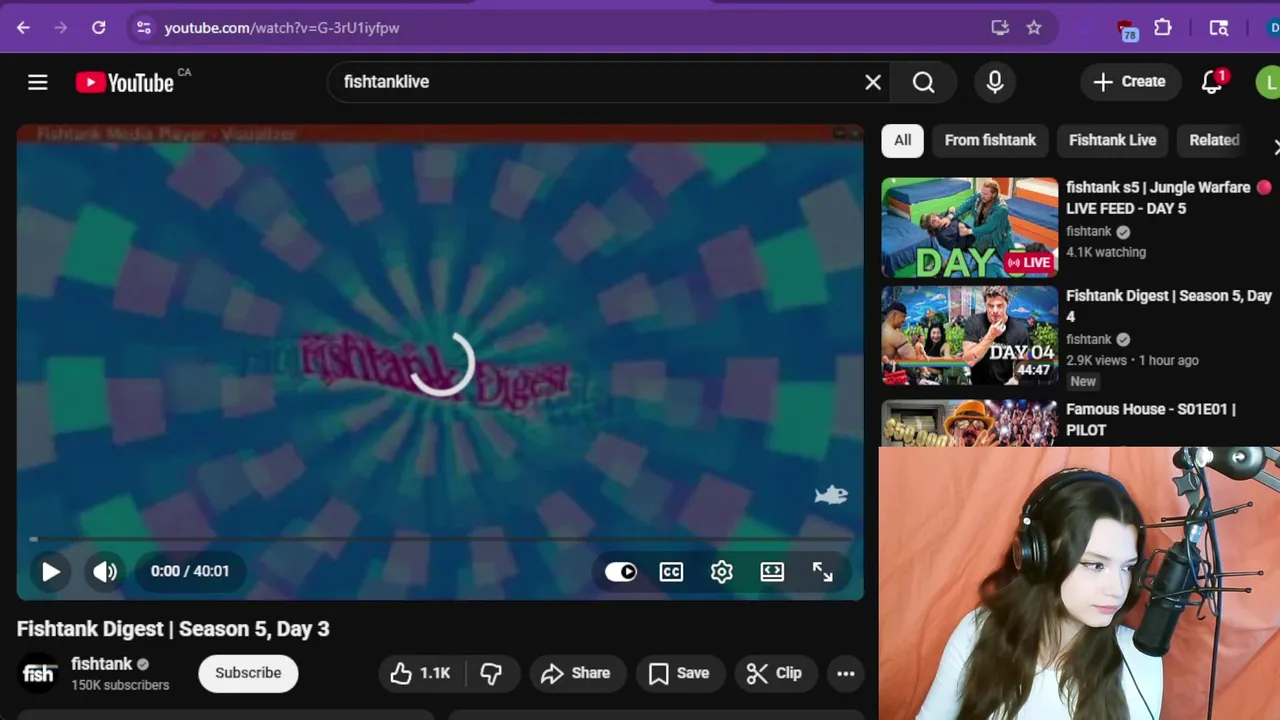The image size is (1280, 720).
Task: Open the notifications bell
Action: pos(1212,82)
